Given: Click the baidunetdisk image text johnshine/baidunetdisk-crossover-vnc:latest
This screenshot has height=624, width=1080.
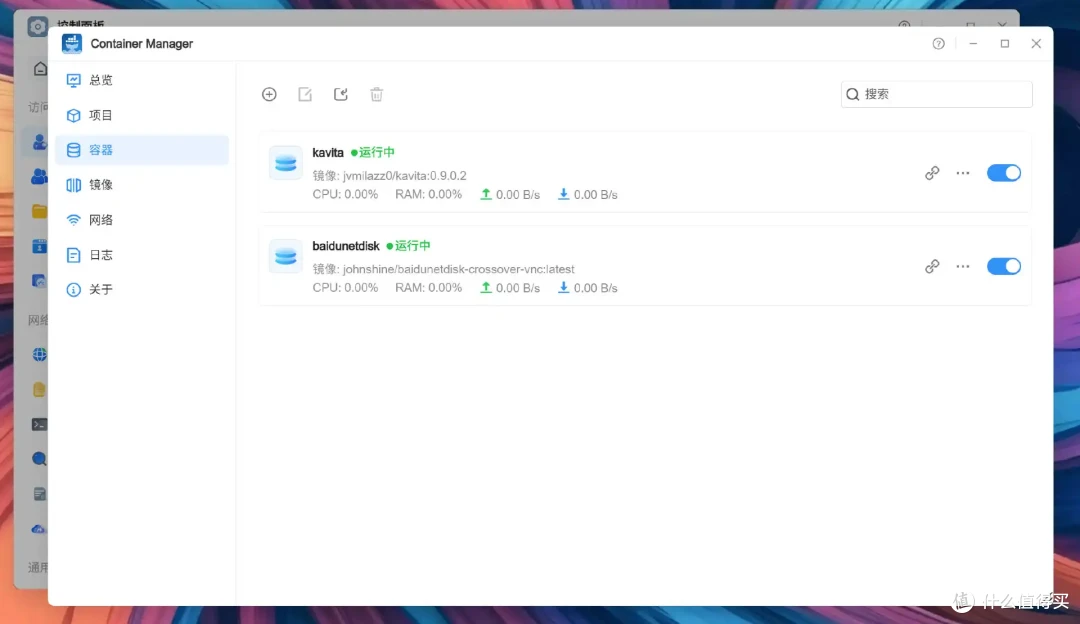Looking at the screenshot, I should 459,269.
